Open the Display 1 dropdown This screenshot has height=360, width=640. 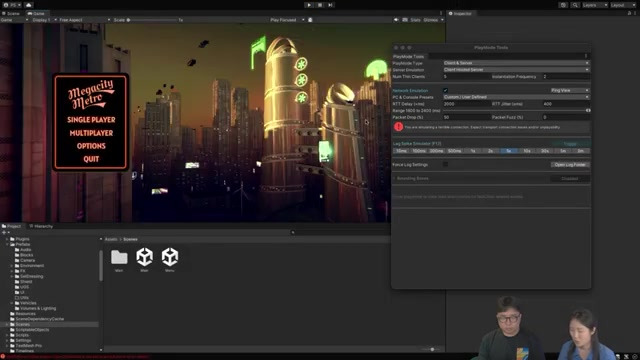click(x=44, y=20)
